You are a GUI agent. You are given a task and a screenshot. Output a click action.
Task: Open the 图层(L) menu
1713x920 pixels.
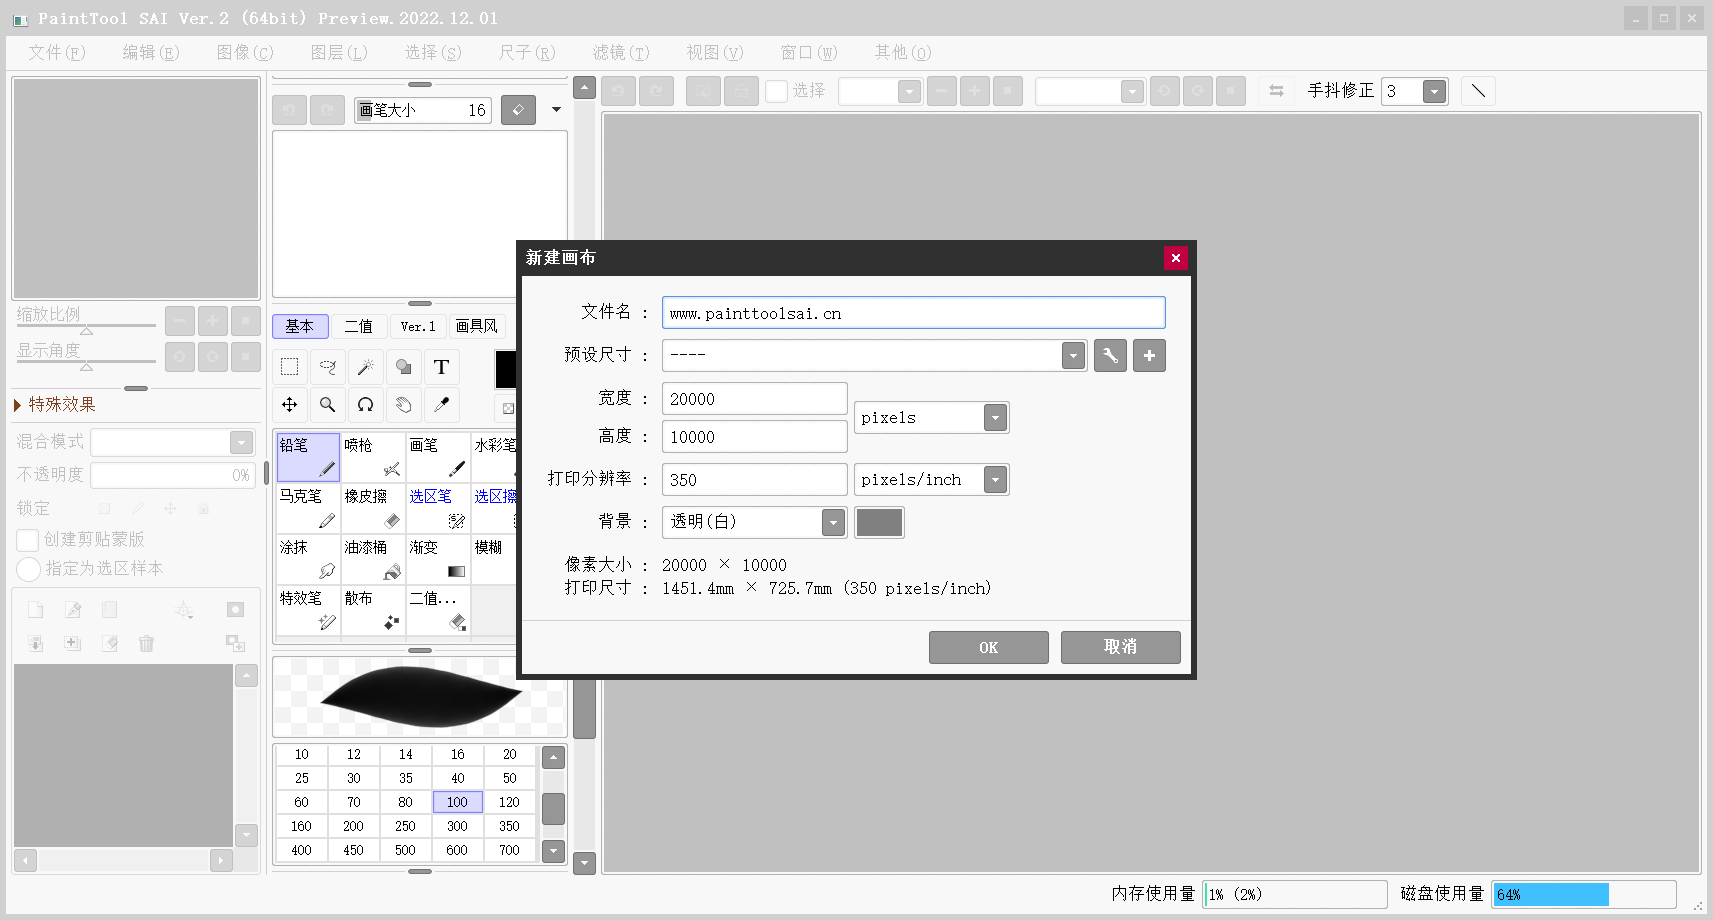(x=339, y=52)
